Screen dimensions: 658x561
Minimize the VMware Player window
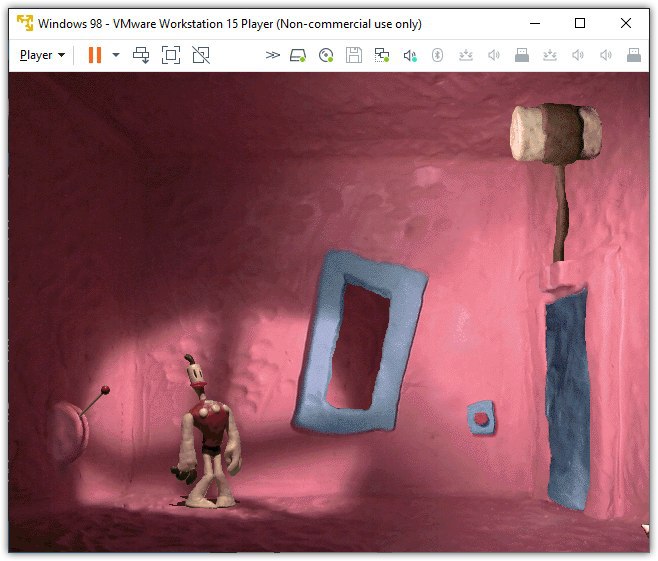535,23
